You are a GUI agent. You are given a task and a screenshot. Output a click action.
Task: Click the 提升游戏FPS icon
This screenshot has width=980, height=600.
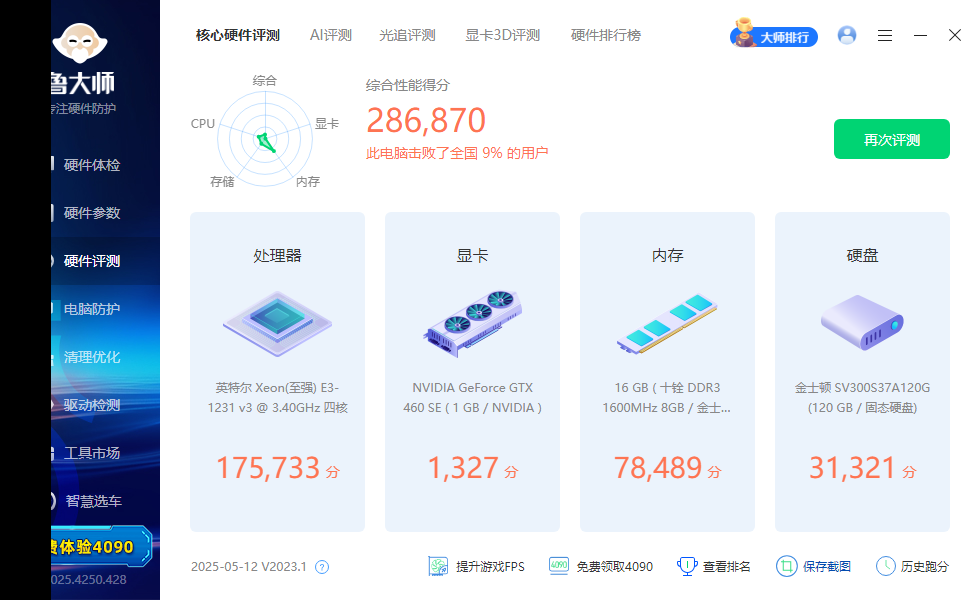point(438,566)
